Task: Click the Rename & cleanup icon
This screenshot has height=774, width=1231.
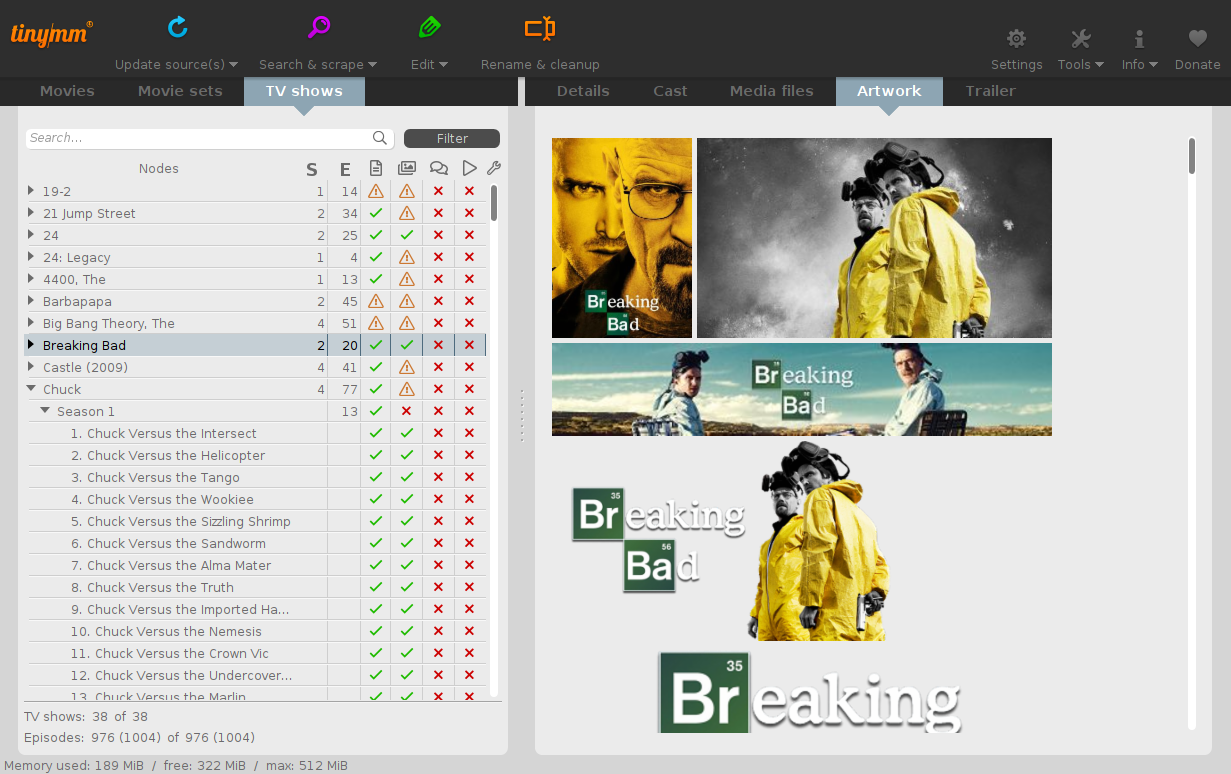Action: coord(540,28)
